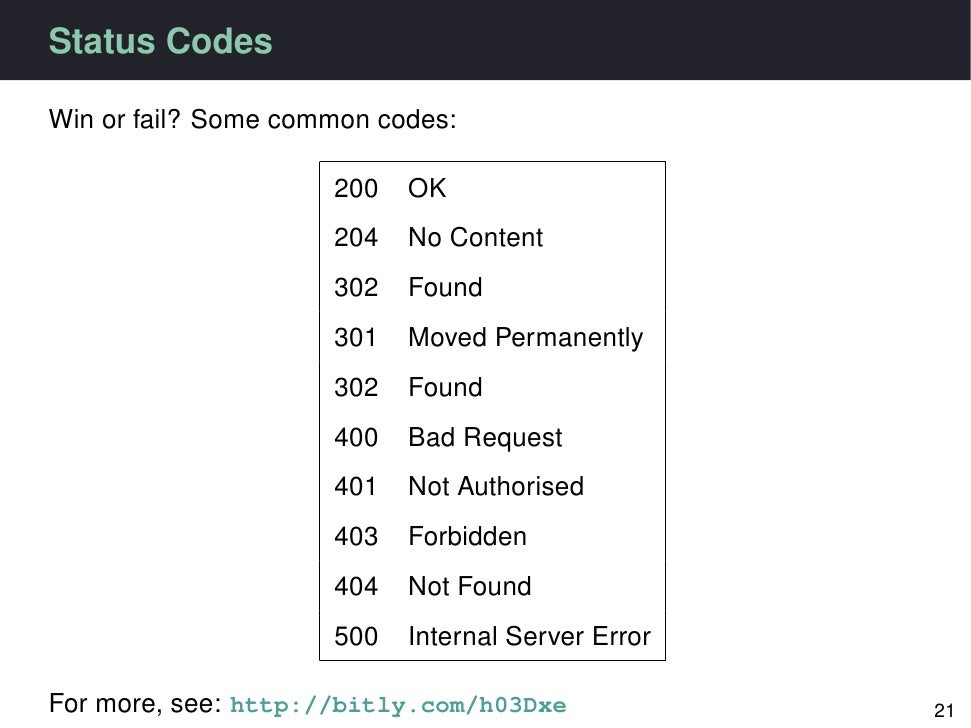971x728 pixels.
Task: Select the 200 OK table row
Action: point(492,188)
